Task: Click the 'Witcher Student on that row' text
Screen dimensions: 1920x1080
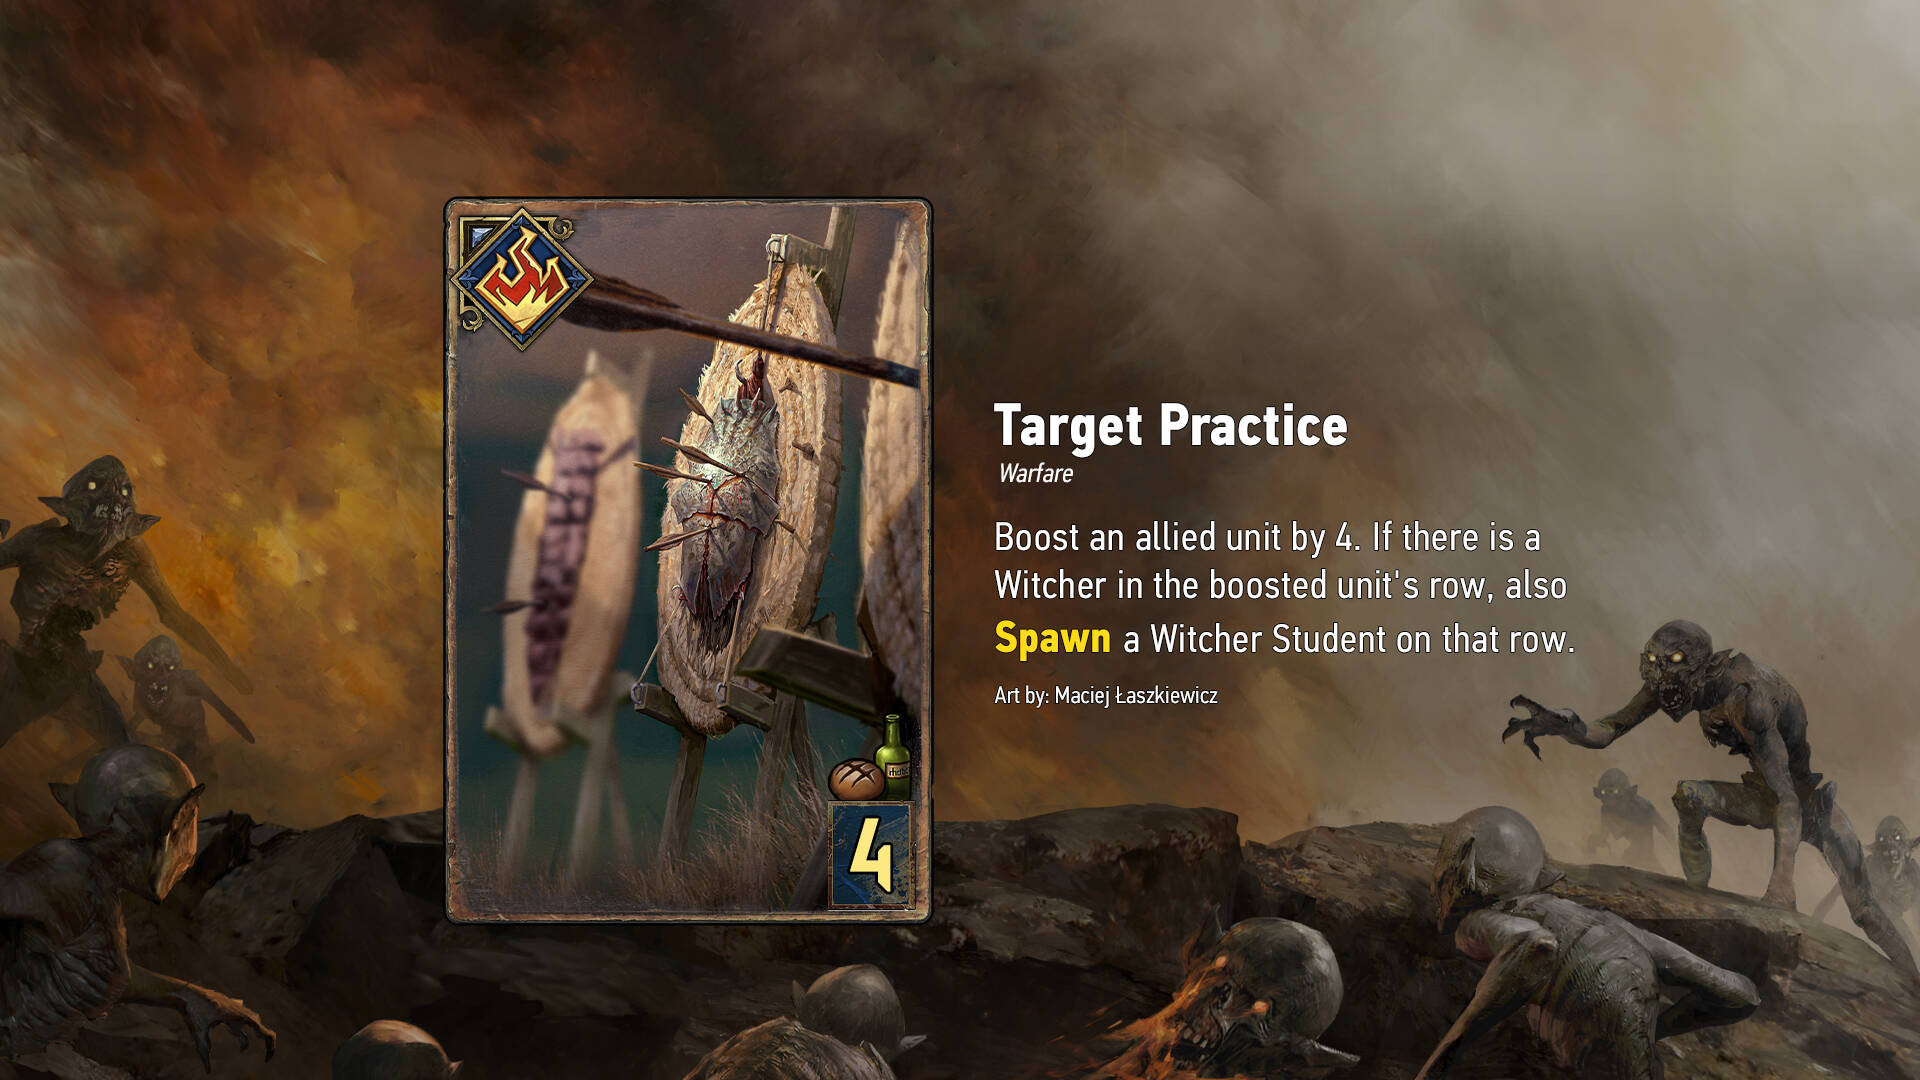Action: (x=1361, y=639)
